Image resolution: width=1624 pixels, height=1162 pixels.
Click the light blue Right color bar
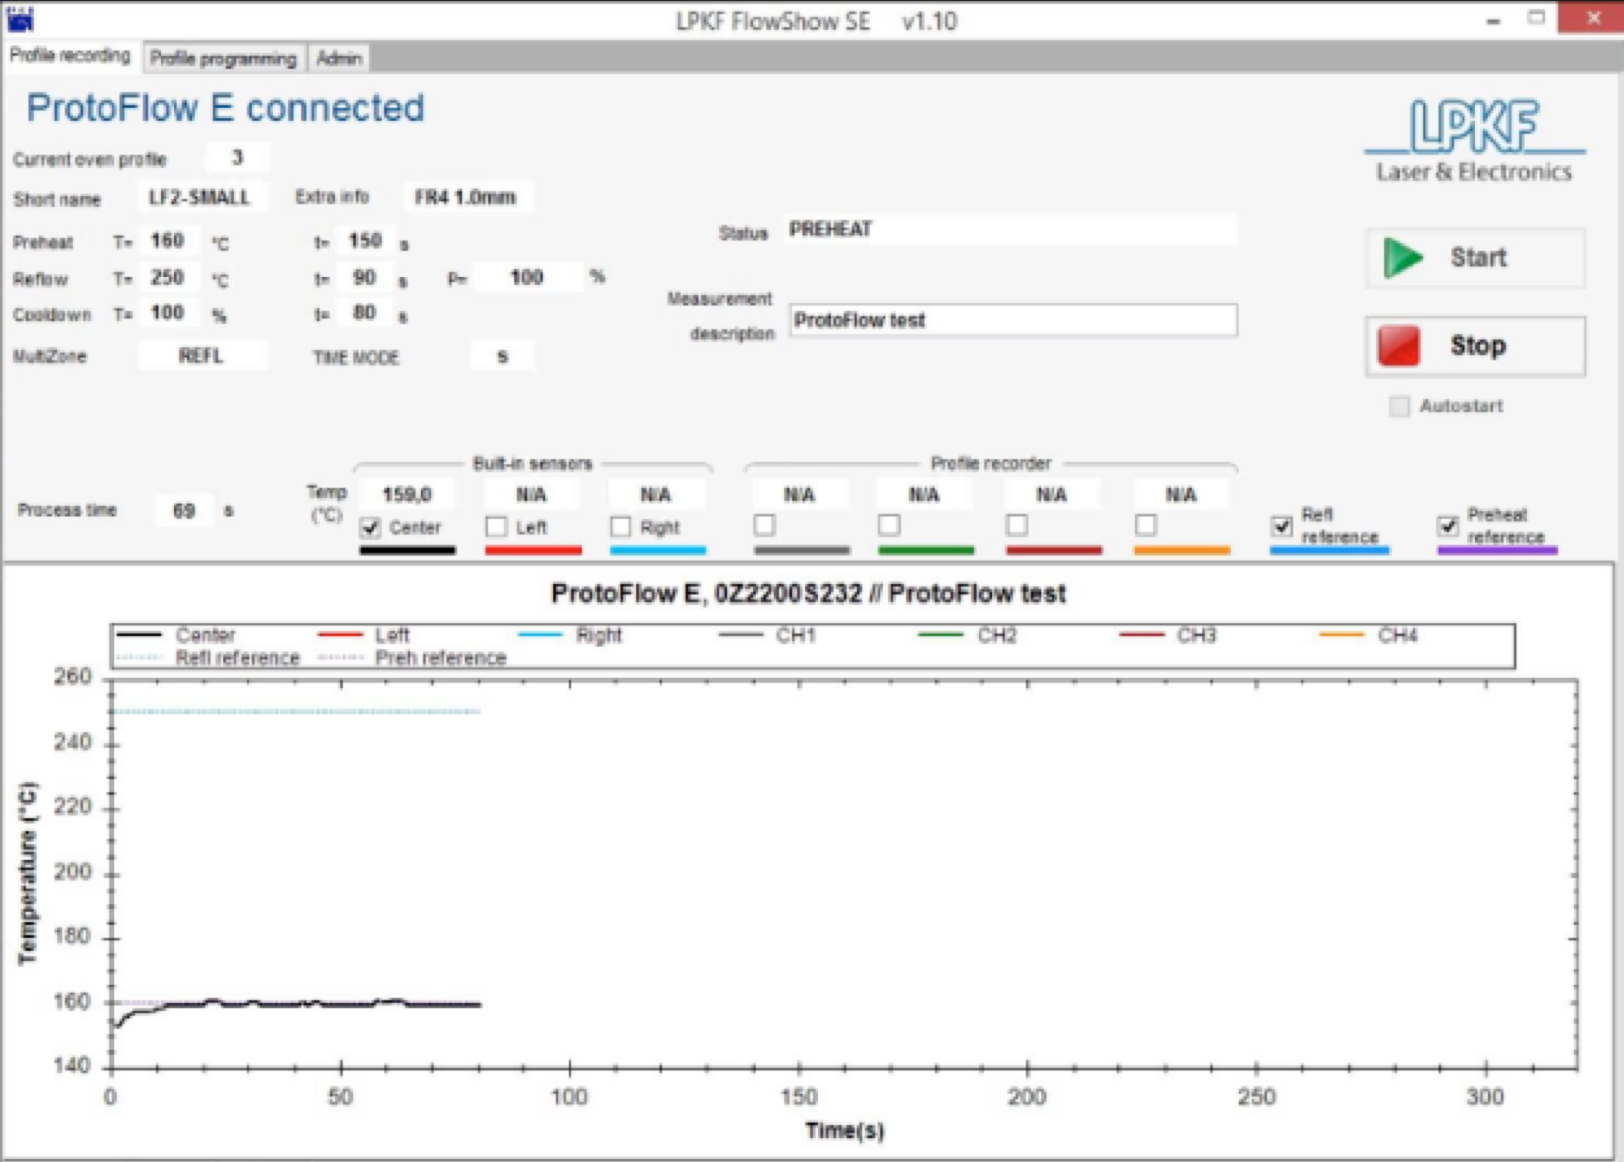tap(658, 550)
